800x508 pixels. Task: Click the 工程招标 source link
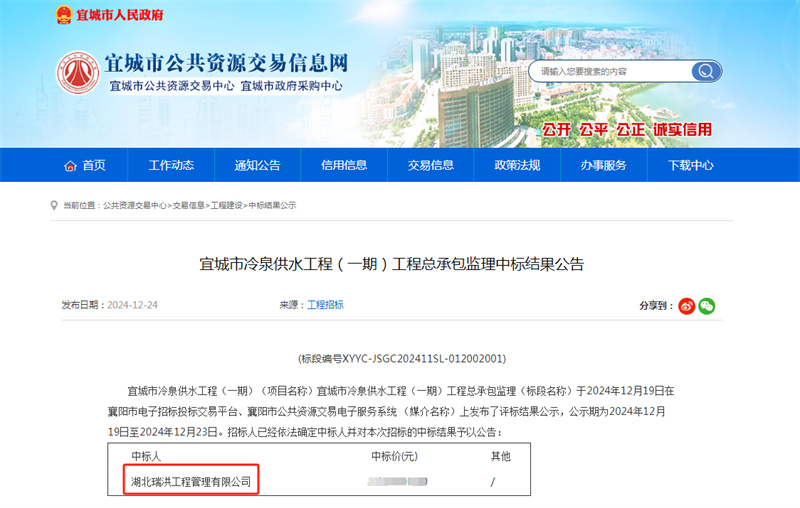tap(325, 305)
